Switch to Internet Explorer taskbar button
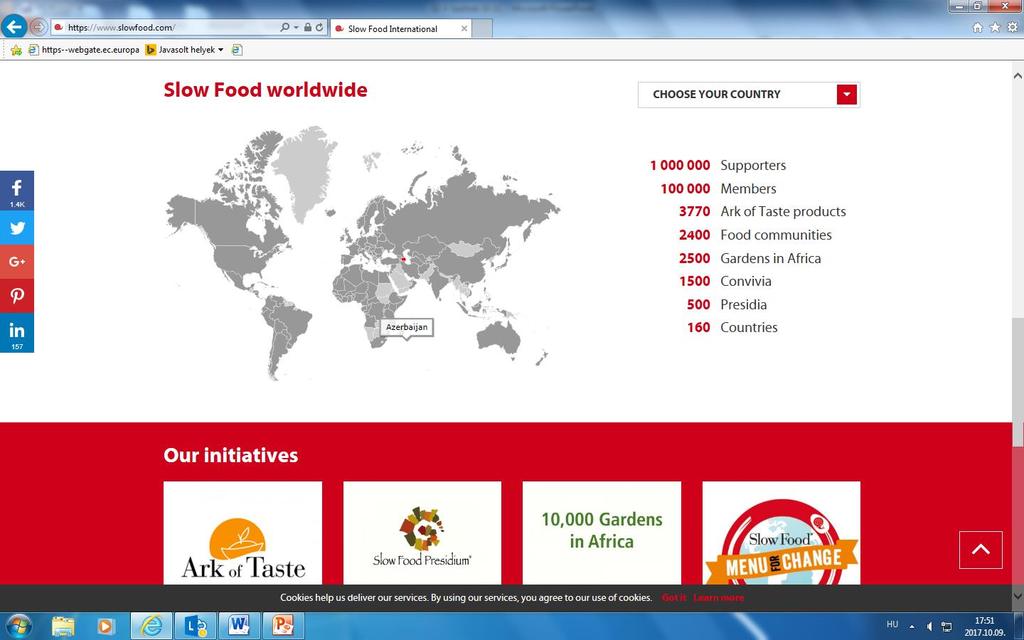The width and height of the screenshot is (1024, 640). [152, 626]
